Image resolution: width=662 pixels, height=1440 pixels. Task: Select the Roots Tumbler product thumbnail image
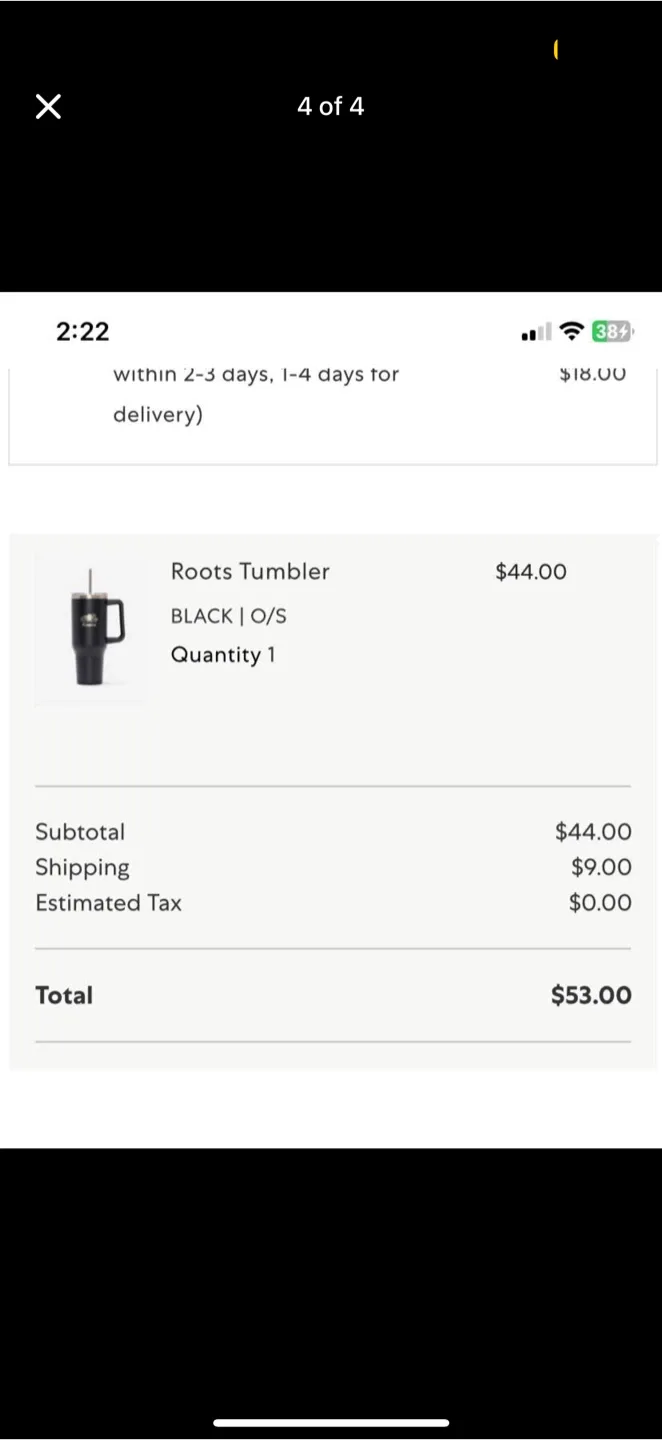(x=90, y=627)
